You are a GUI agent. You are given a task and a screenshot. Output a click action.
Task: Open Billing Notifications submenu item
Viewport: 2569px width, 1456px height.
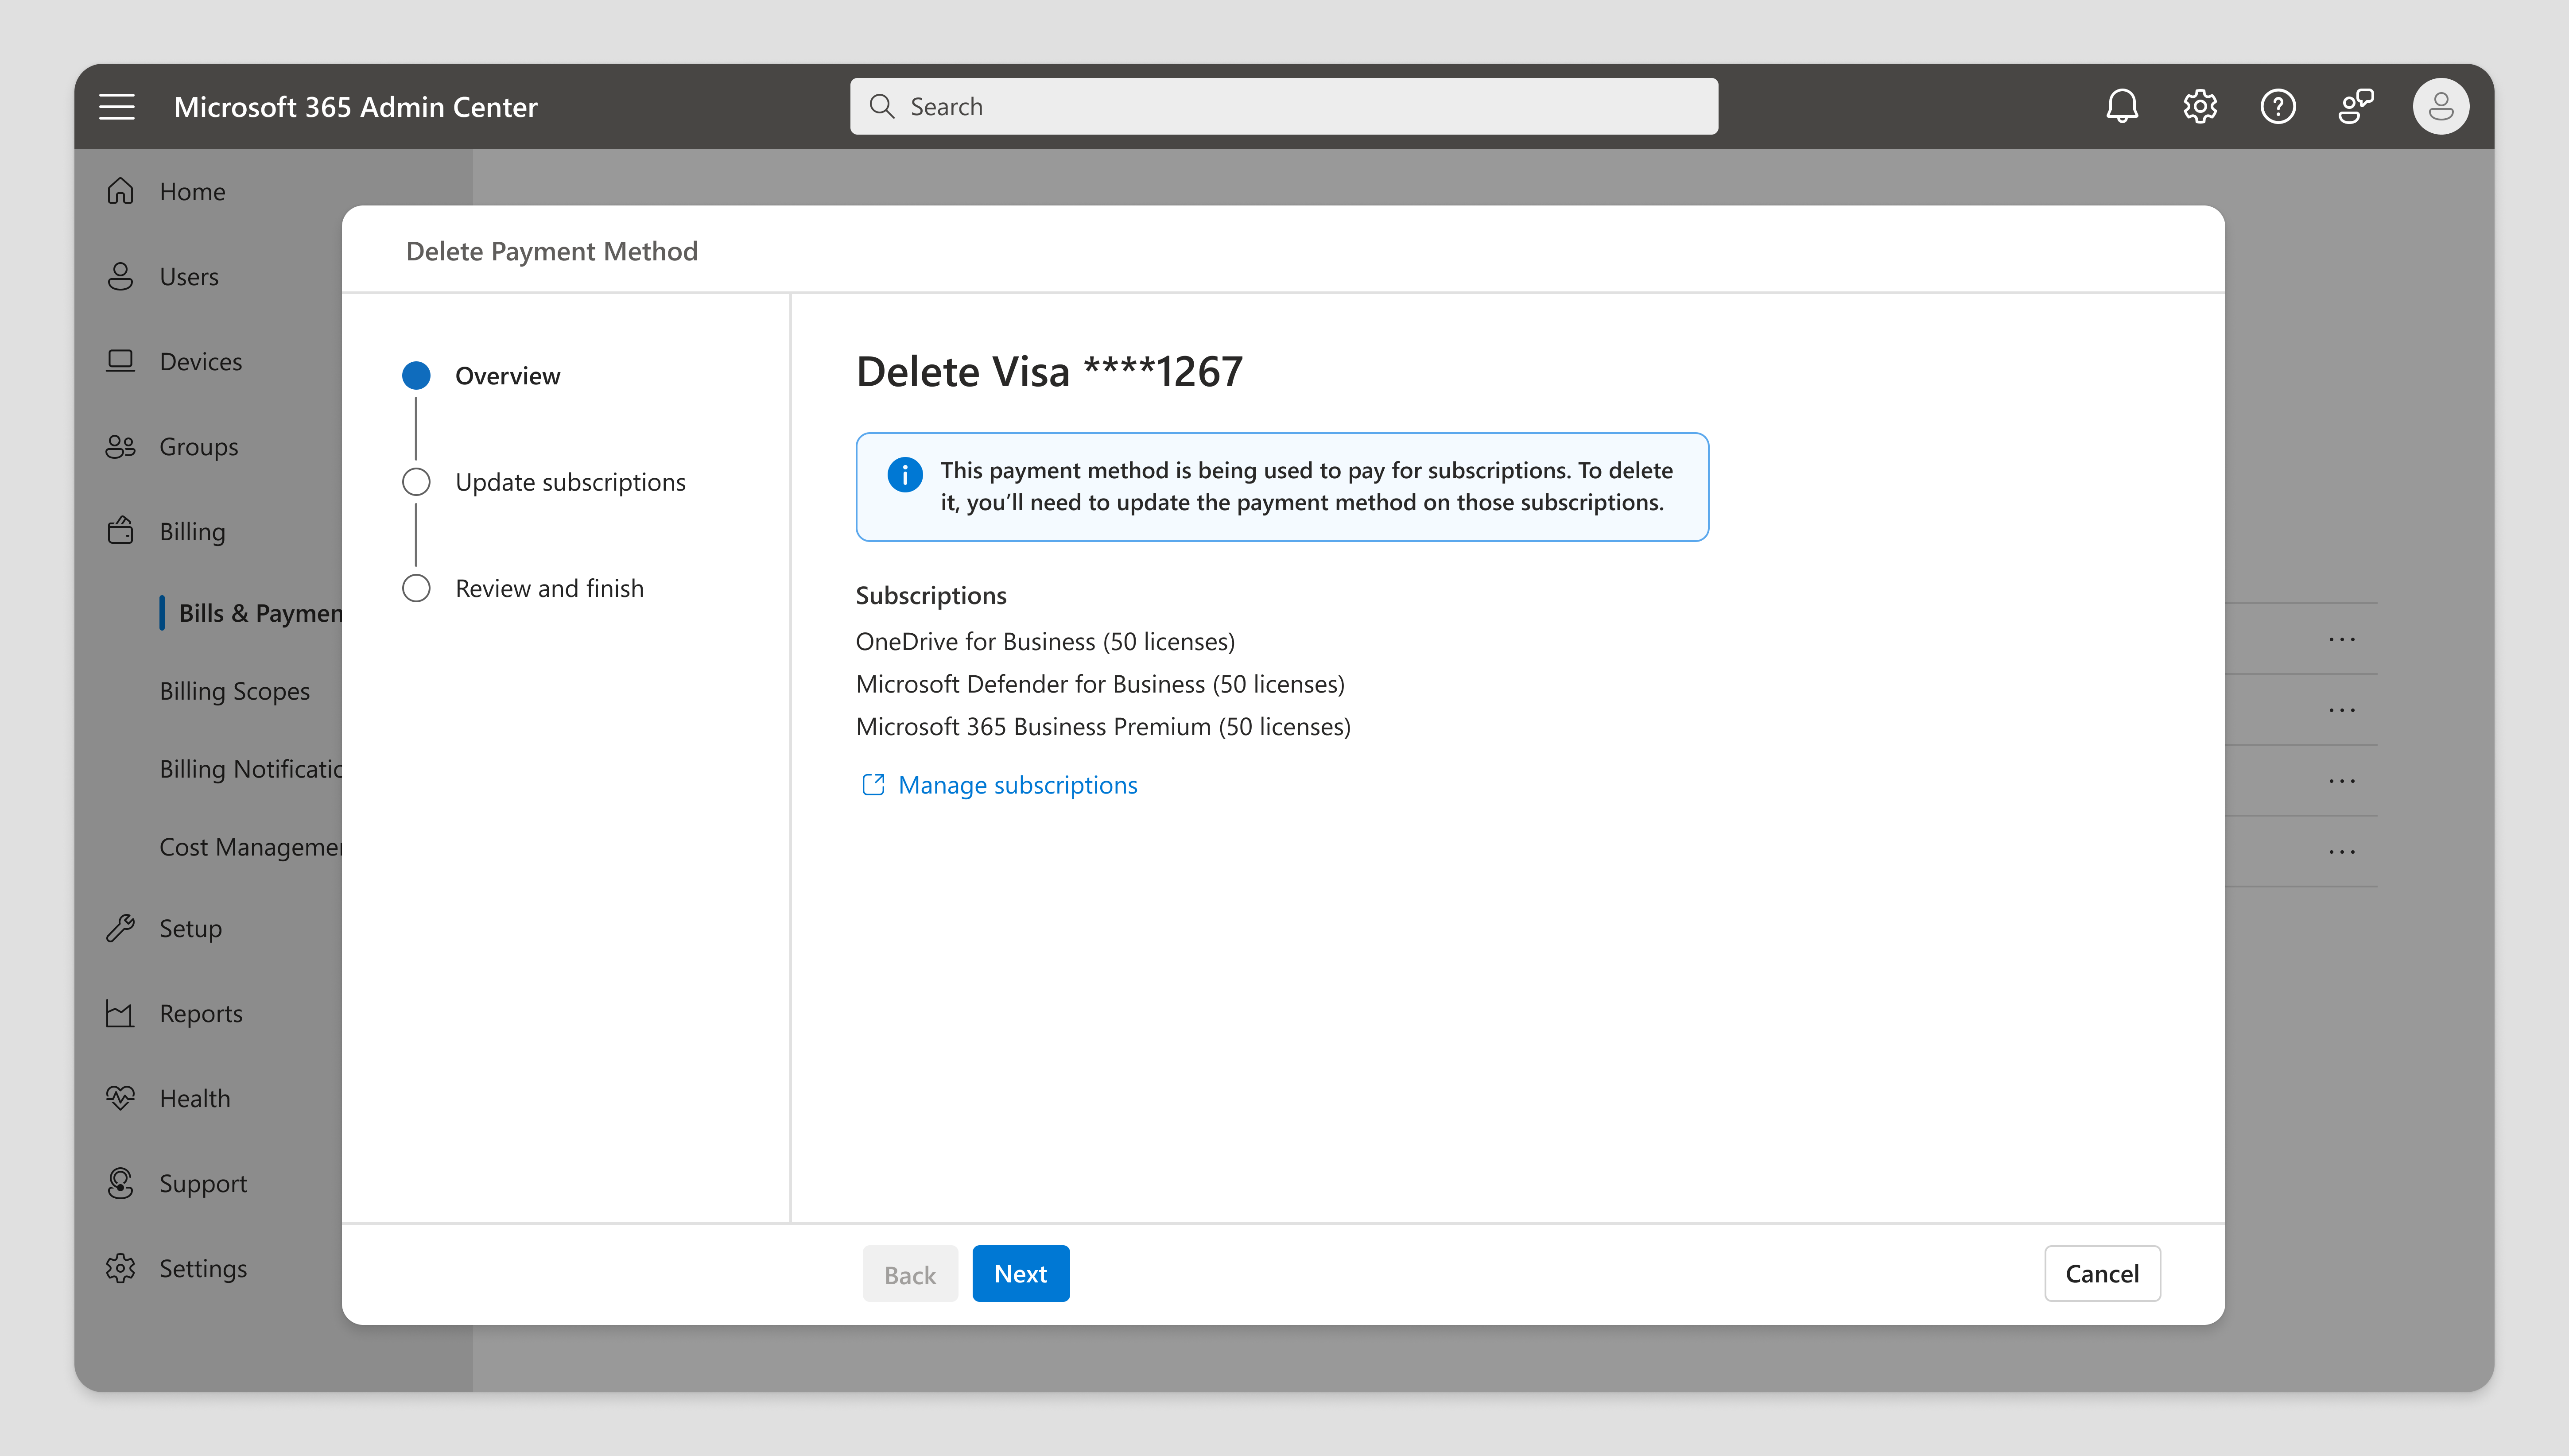(251, 769)
